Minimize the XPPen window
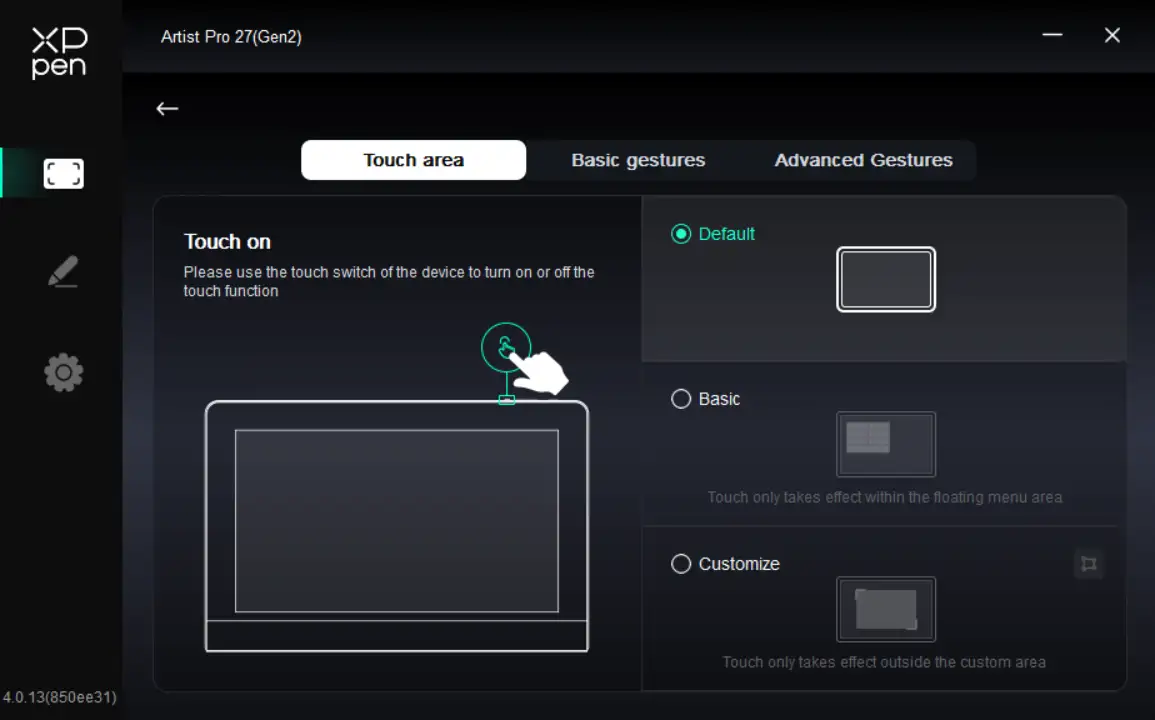 [1052, 35]
